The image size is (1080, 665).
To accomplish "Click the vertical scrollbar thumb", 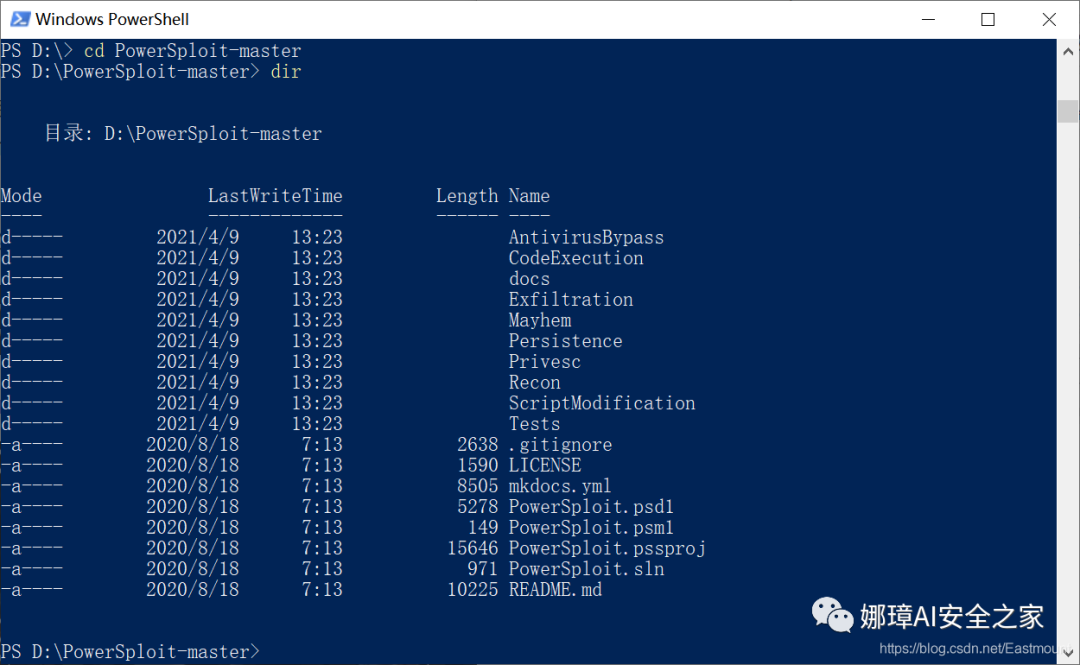I will pos(1068,111).
